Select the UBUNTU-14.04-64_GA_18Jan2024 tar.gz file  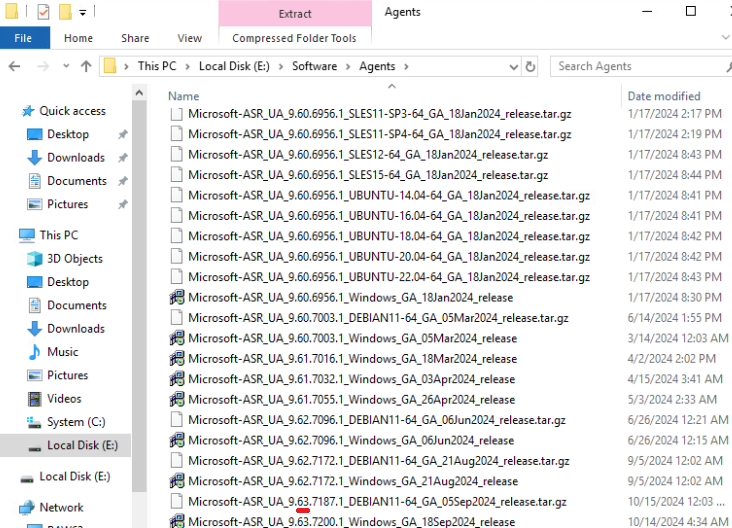[x=389, y=196]
